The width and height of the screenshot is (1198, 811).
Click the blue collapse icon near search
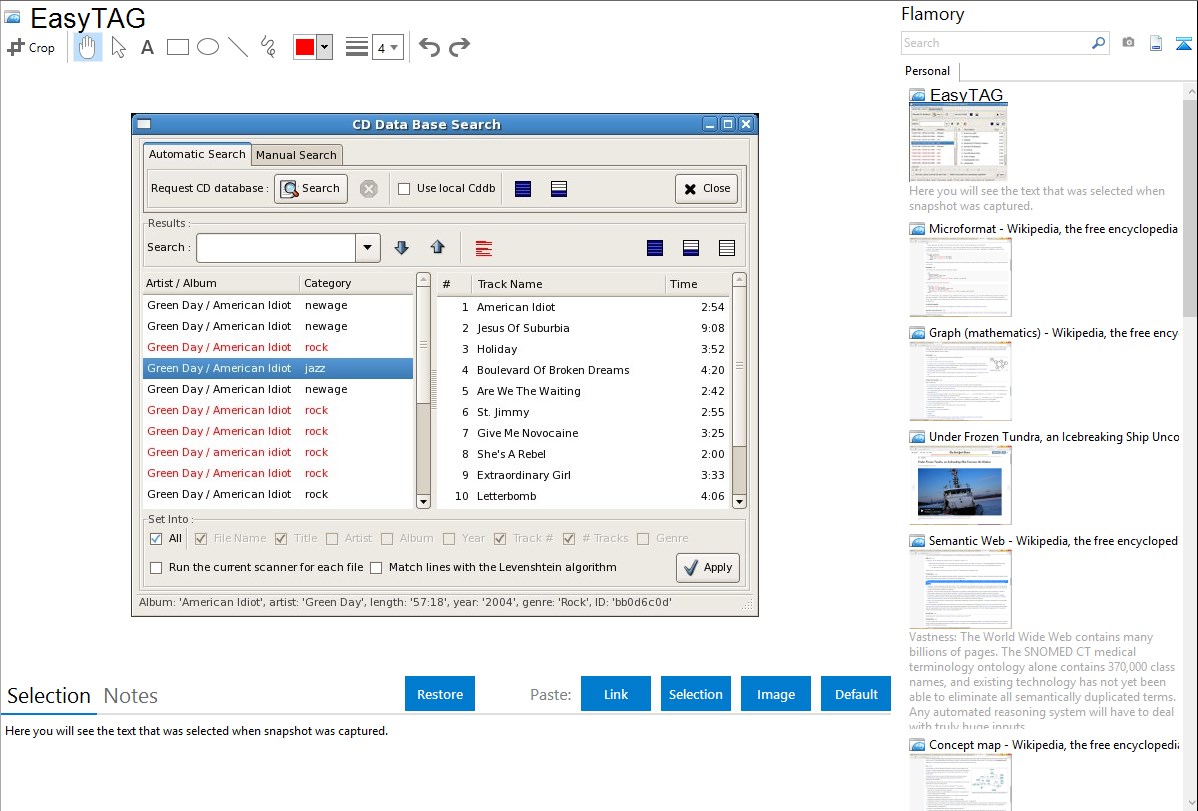[x=1183, y=43]
